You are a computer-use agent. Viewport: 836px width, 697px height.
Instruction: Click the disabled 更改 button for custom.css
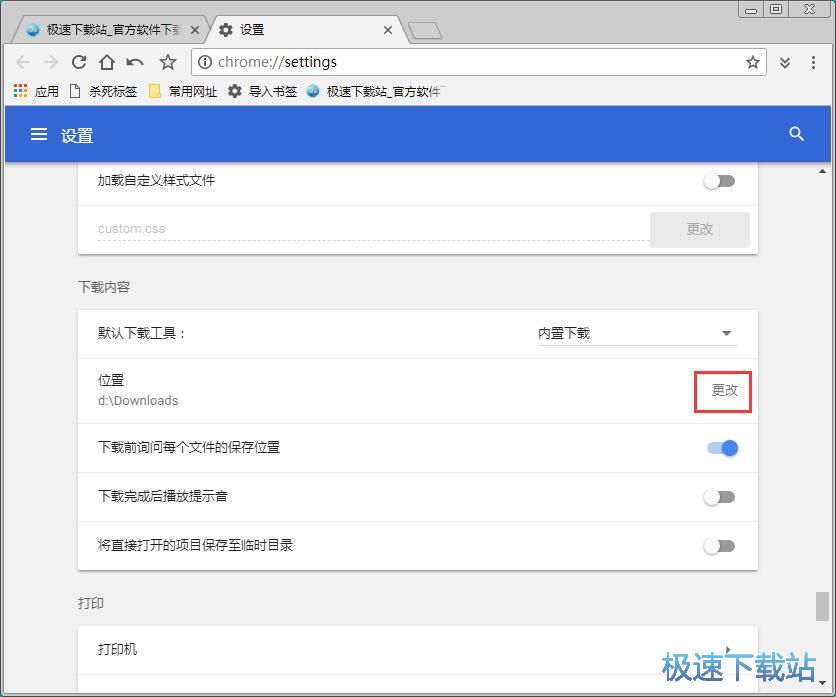click(x=700, y=229)
